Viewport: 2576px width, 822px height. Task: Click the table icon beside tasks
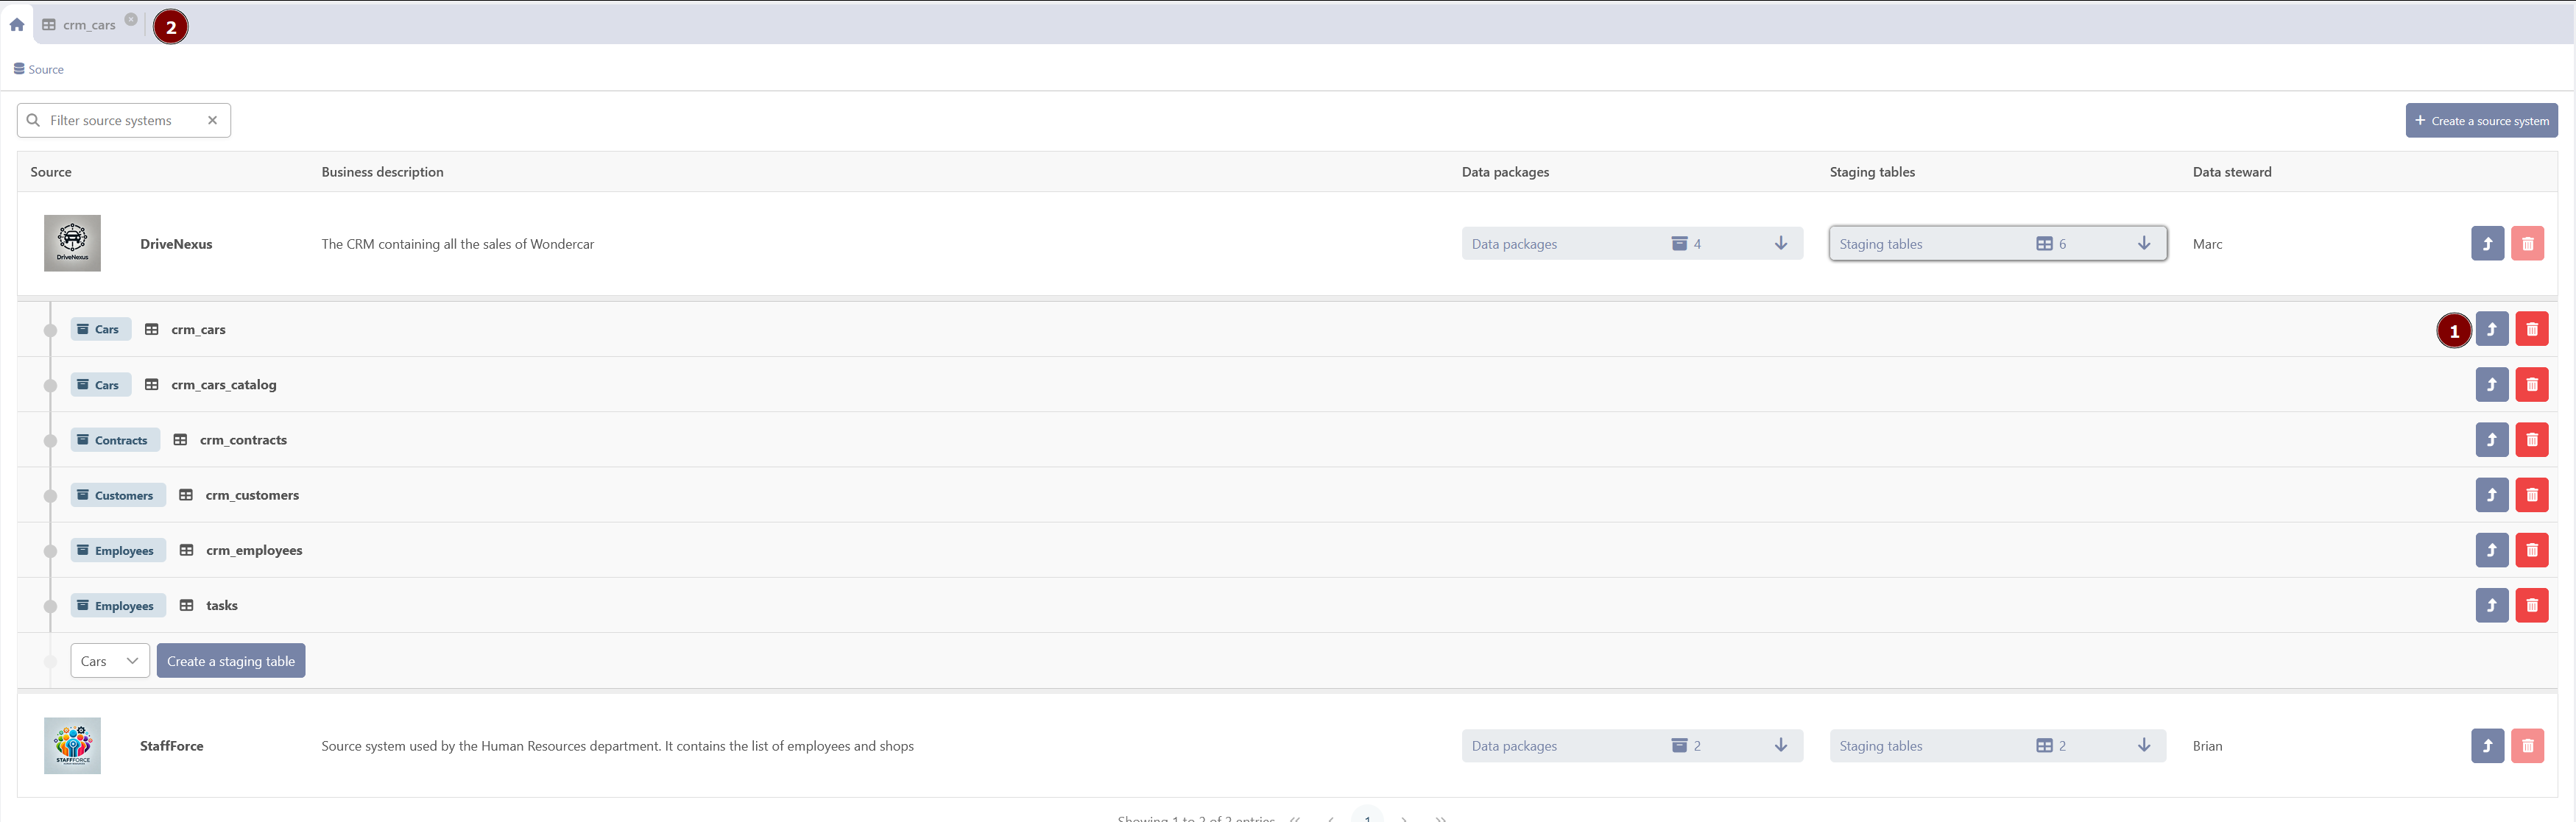(186, 604)
